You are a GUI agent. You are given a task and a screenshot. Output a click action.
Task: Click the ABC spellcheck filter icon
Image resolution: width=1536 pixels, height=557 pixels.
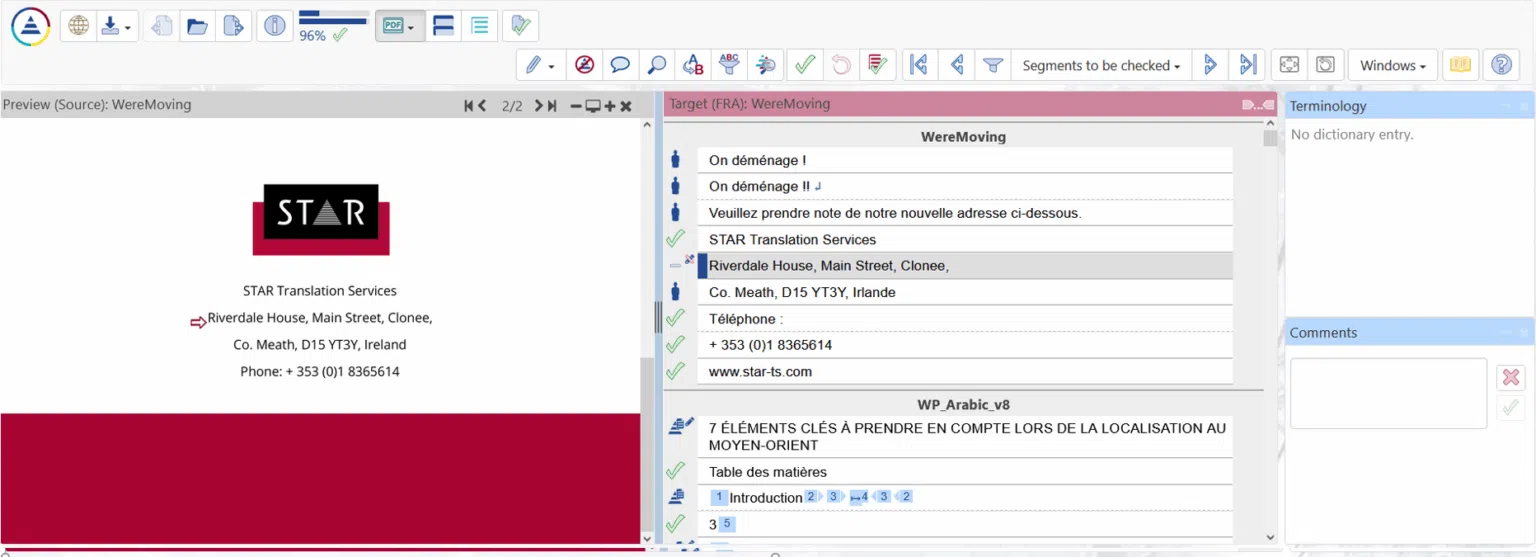click(x=729, y=65)
